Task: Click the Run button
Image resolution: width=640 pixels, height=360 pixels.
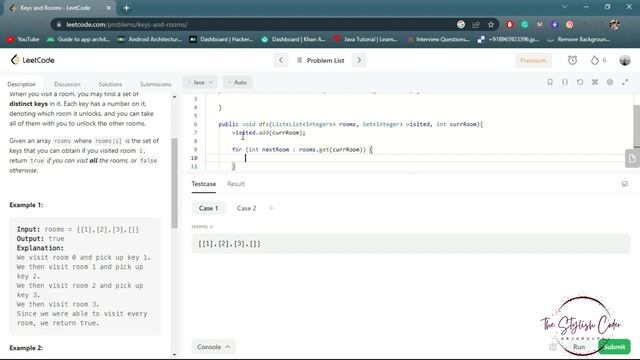Action: click(x=579, y=347)
